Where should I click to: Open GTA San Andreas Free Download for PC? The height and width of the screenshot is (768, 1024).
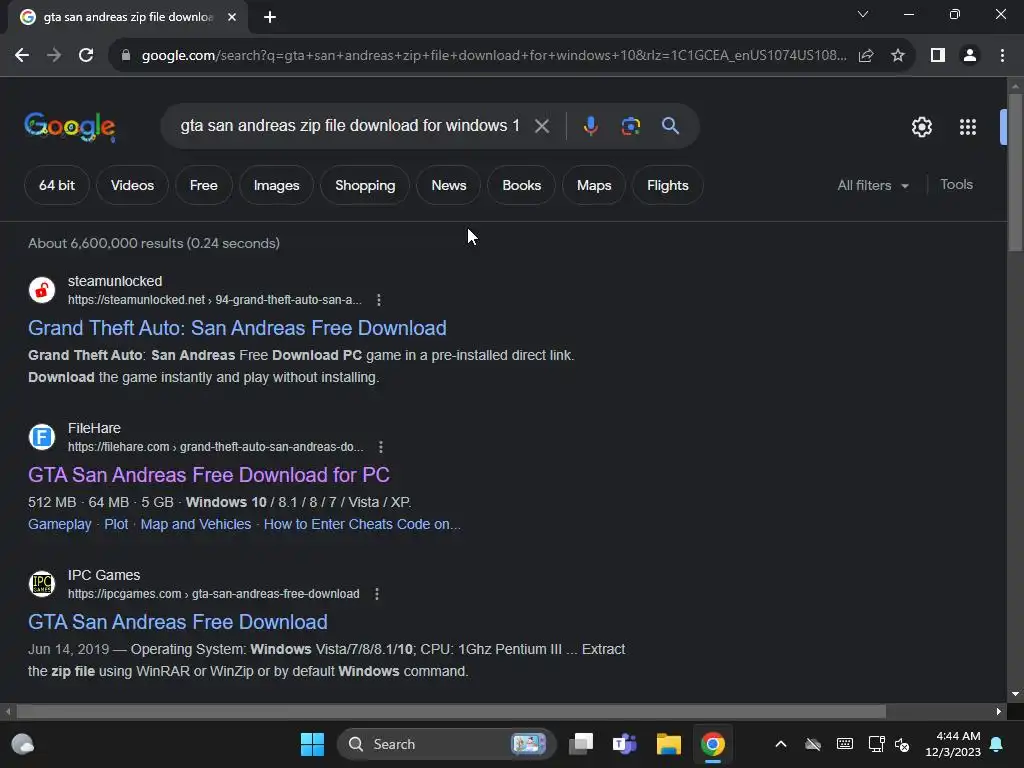pyautogui.click(x=209, y=475)
